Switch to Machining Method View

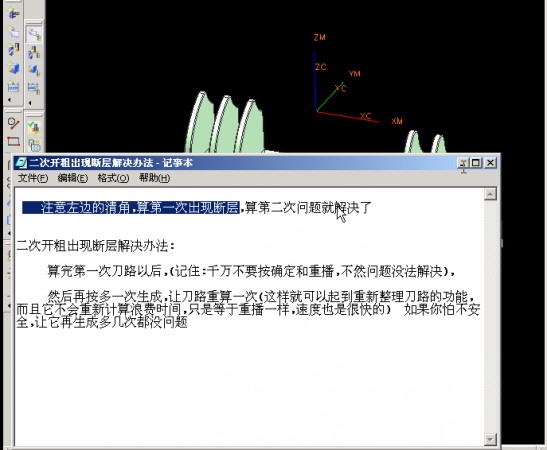34,88
